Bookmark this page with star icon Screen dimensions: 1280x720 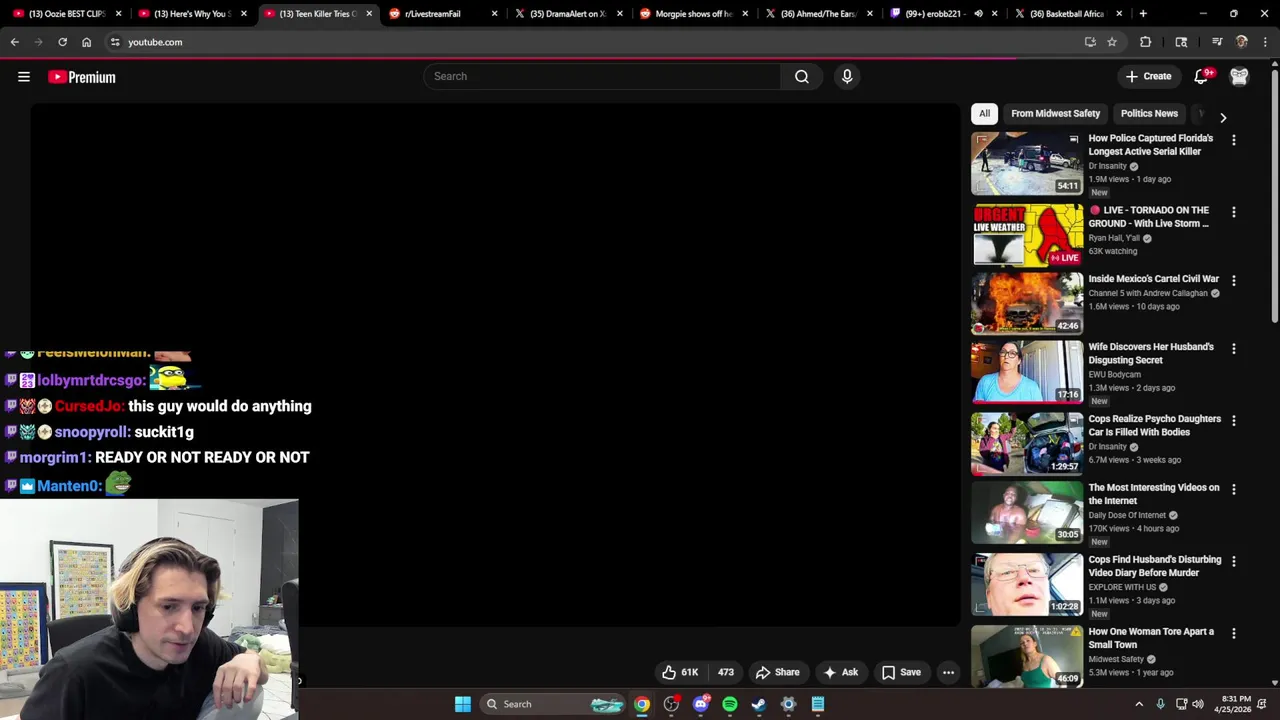1112,42
